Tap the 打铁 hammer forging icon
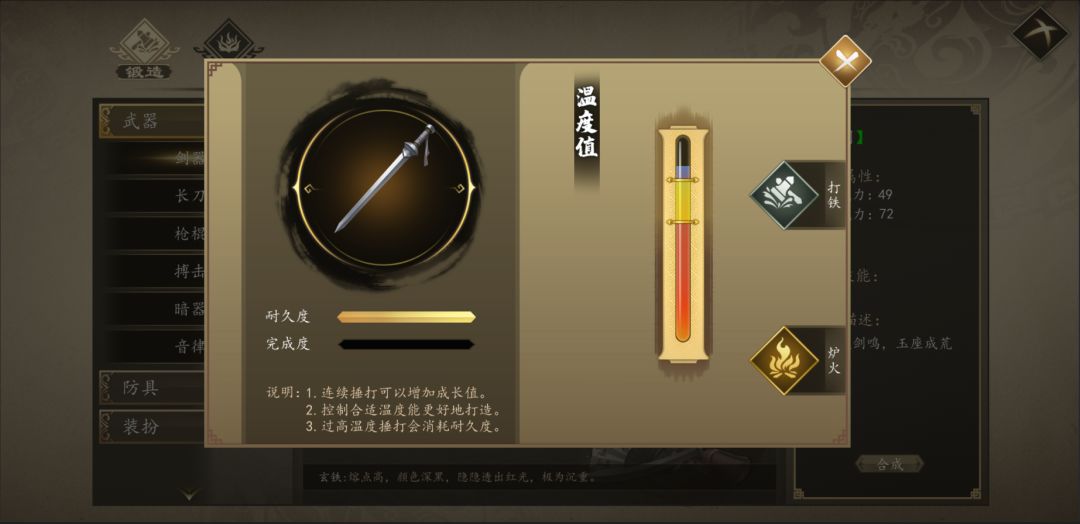1080x524 pixels. pos(783,196)
